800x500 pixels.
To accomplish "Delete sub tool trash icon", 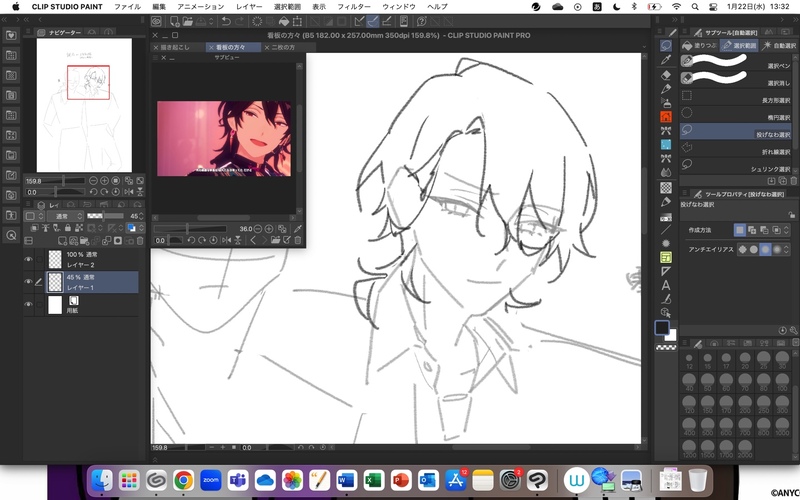I will (793, 181).
